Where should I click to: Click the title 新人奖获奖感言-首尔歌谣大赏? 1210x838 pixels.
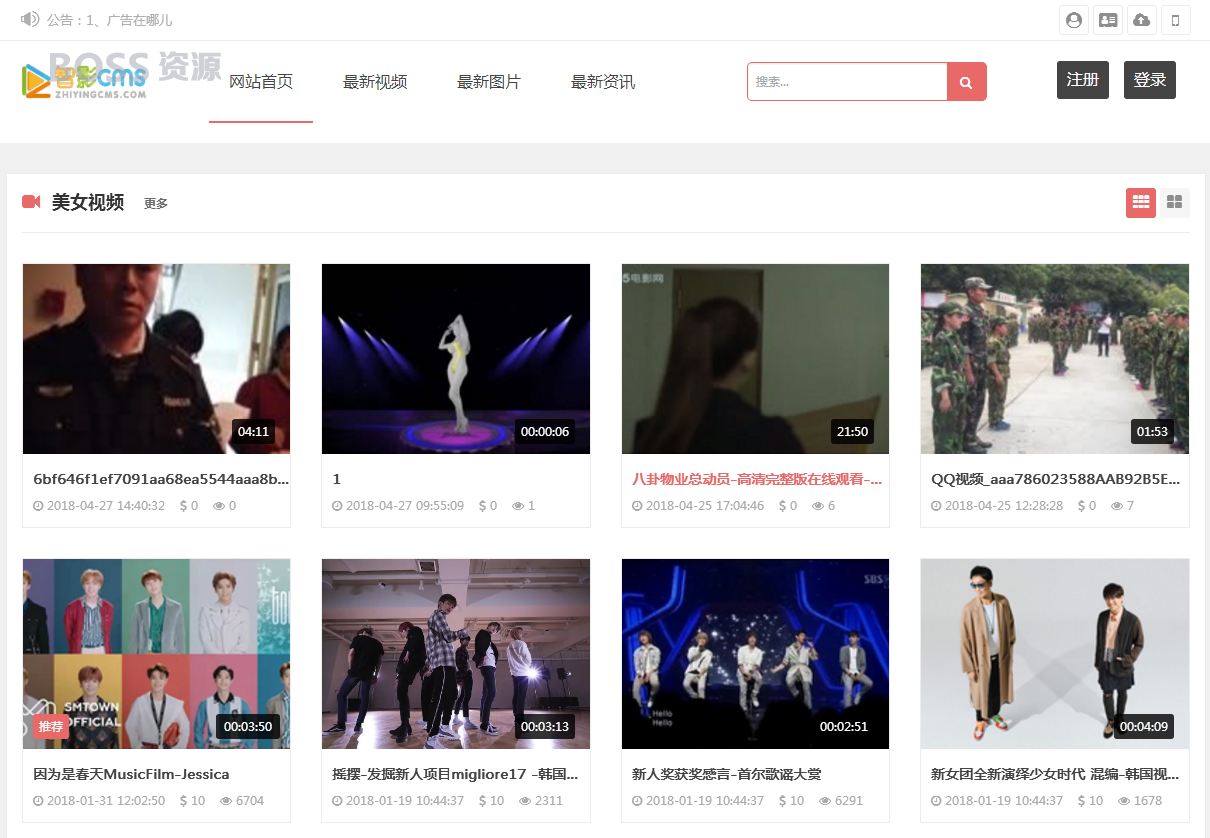pos(727,774)
